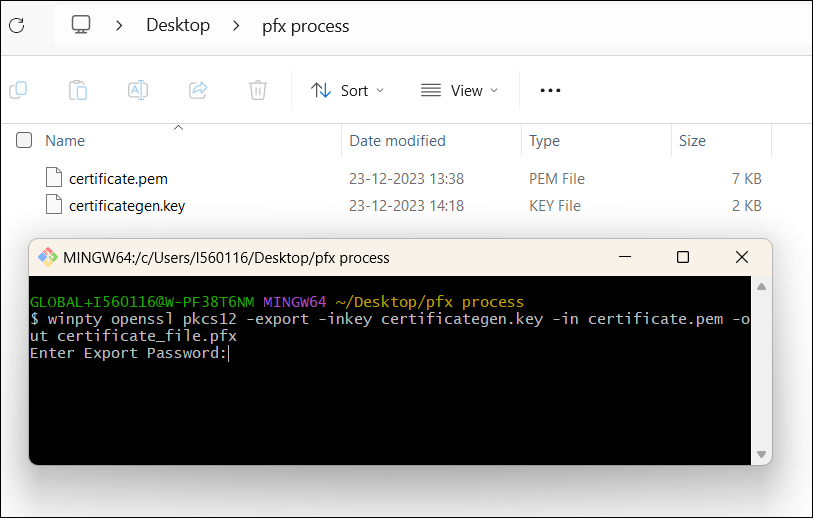
Task: Click the This PC monitor icon in breadcrumb
Action: (81, 25)
